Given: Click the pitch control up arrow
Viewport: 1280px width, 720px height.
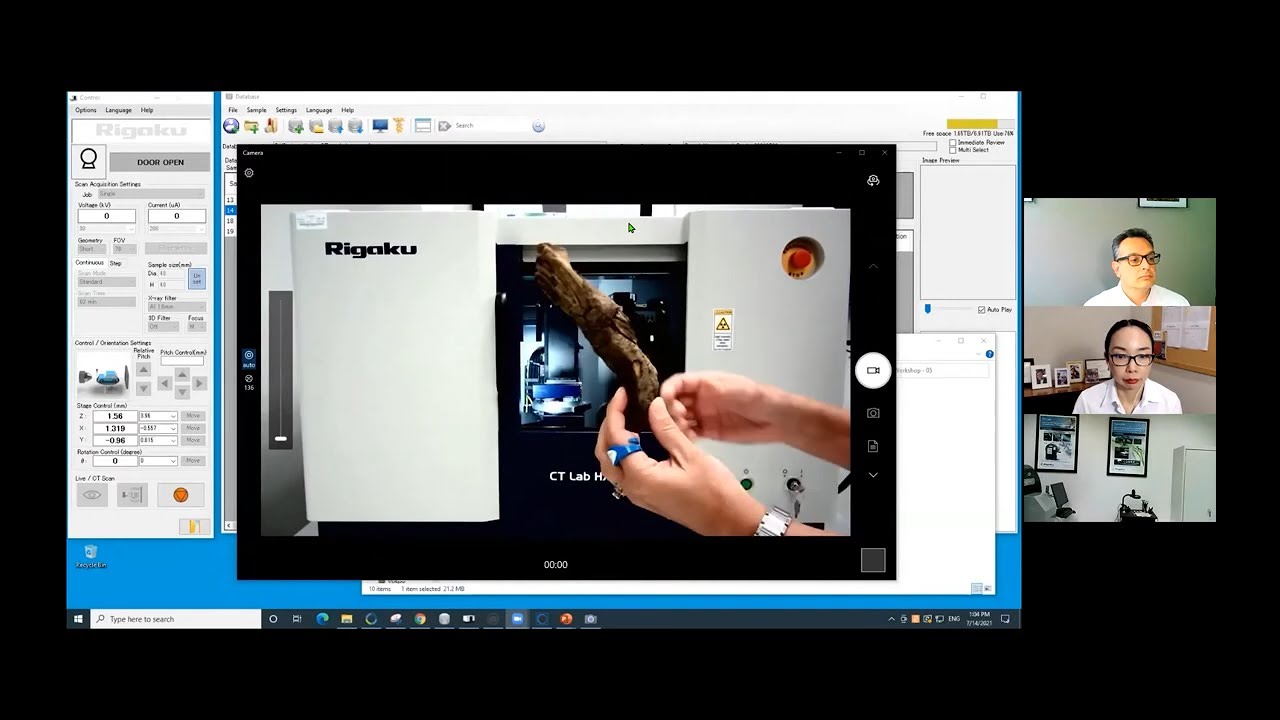Looking at the screenshot, I should (182, 374).
